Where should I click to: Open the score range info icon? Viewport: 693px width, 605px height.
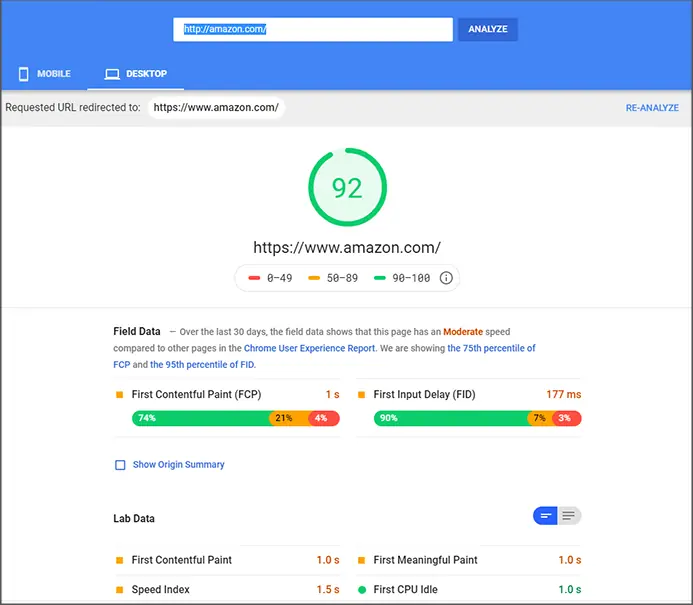click(x=446, y=278)
